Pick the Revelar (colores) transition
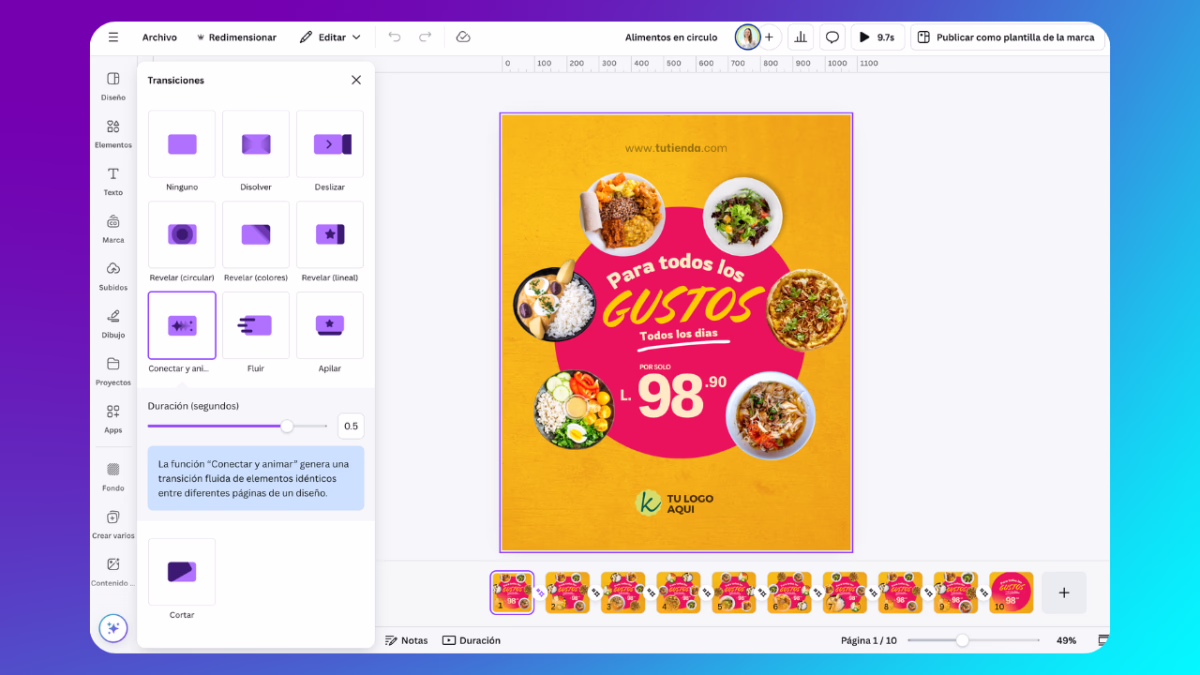1200x675 pixels. pos(256,235)
